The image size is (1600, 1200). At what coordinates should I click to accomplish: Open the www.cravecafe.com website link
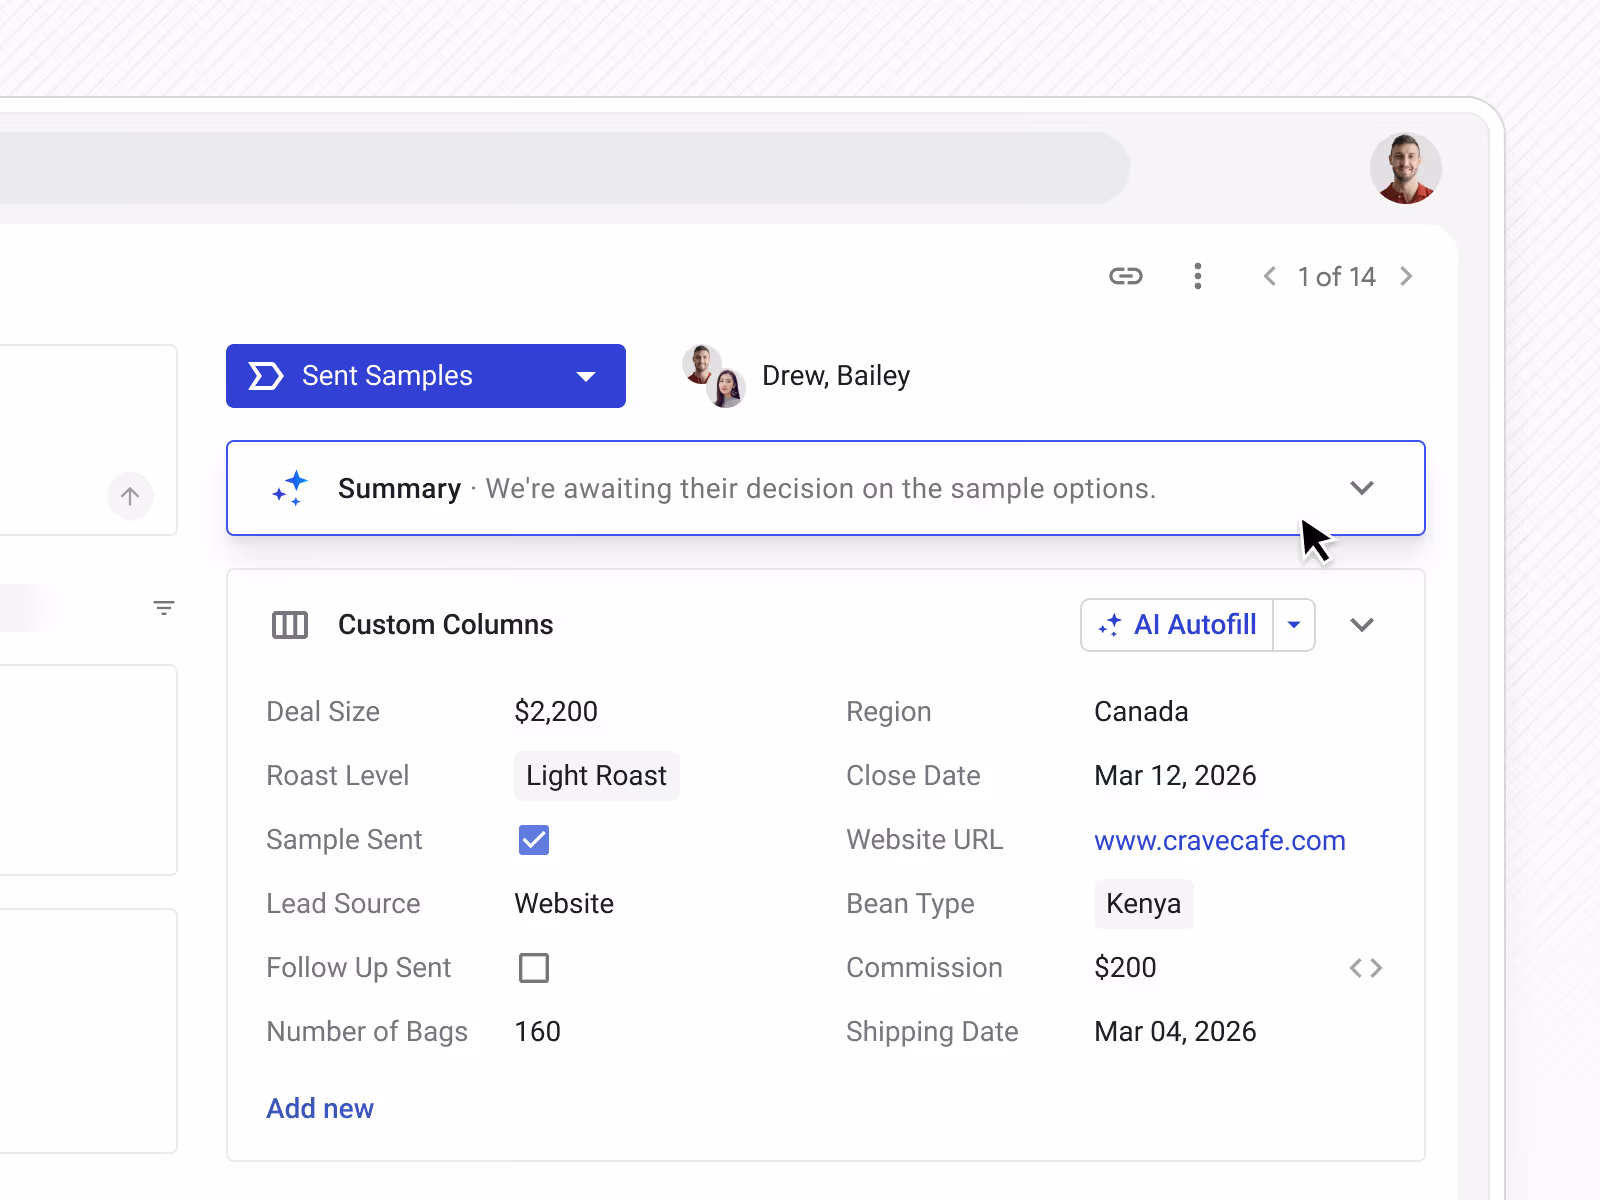1219,840
